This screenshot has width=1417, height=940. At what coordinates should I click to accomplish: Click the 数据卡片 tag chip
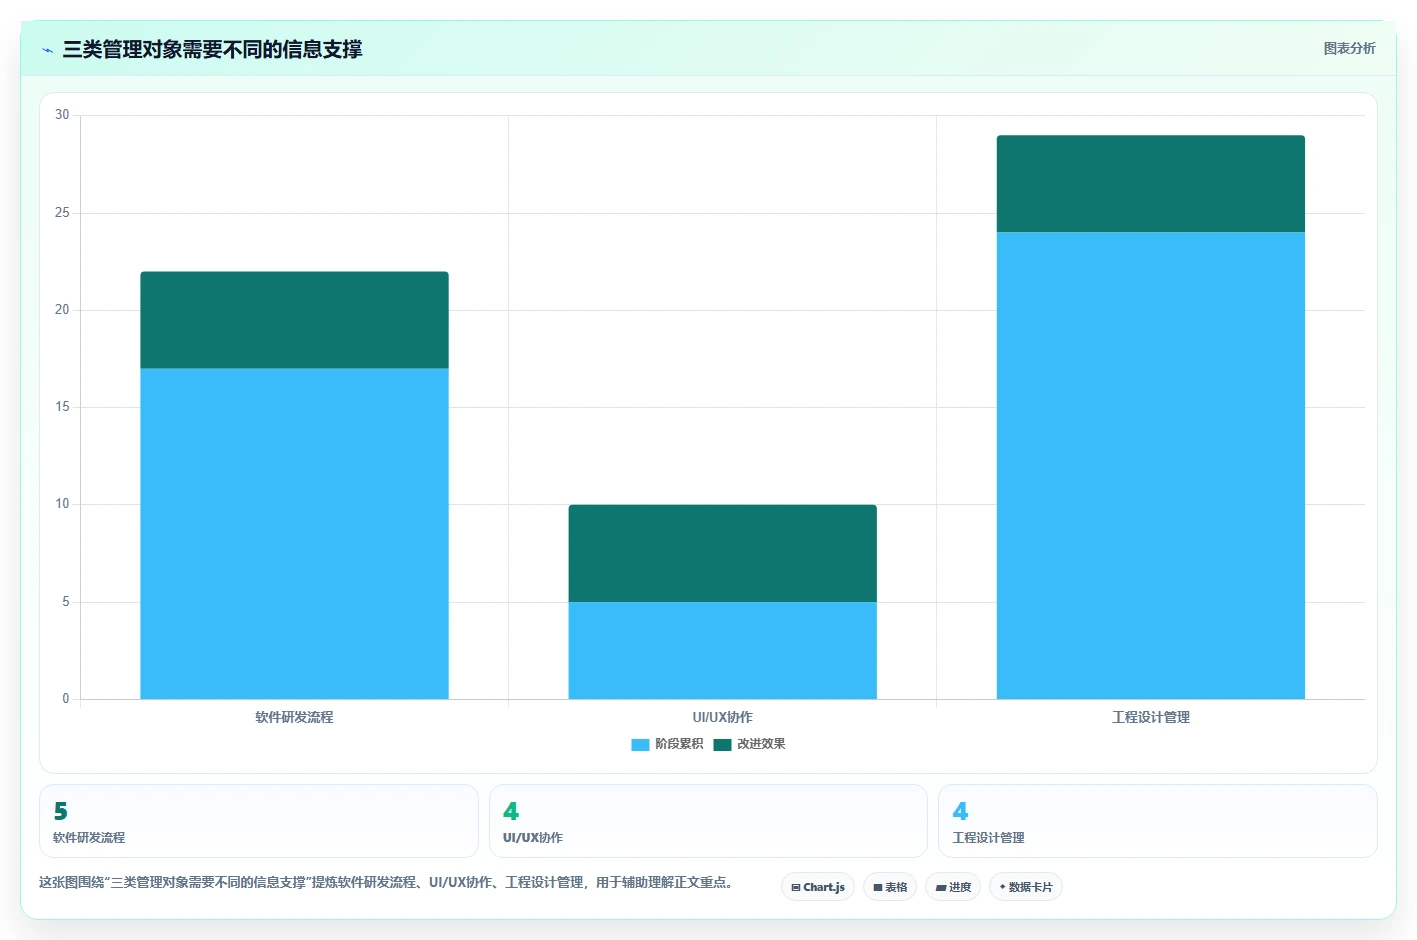click(1026, 887)
